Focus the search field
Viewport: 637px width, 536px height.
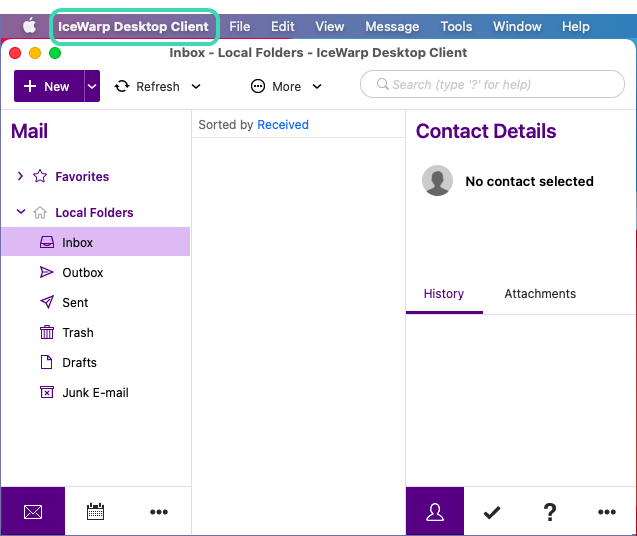(x=492, y=84)
